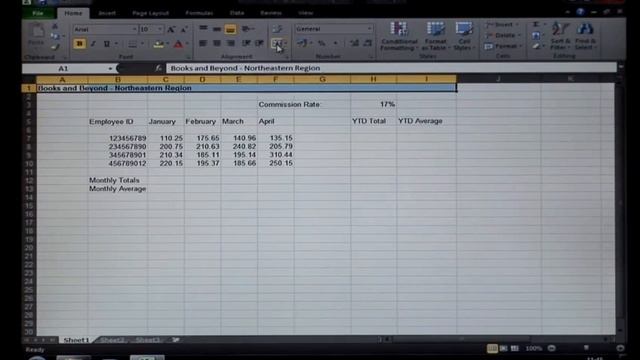Open Conditional Formatting menu

[399, 36]
